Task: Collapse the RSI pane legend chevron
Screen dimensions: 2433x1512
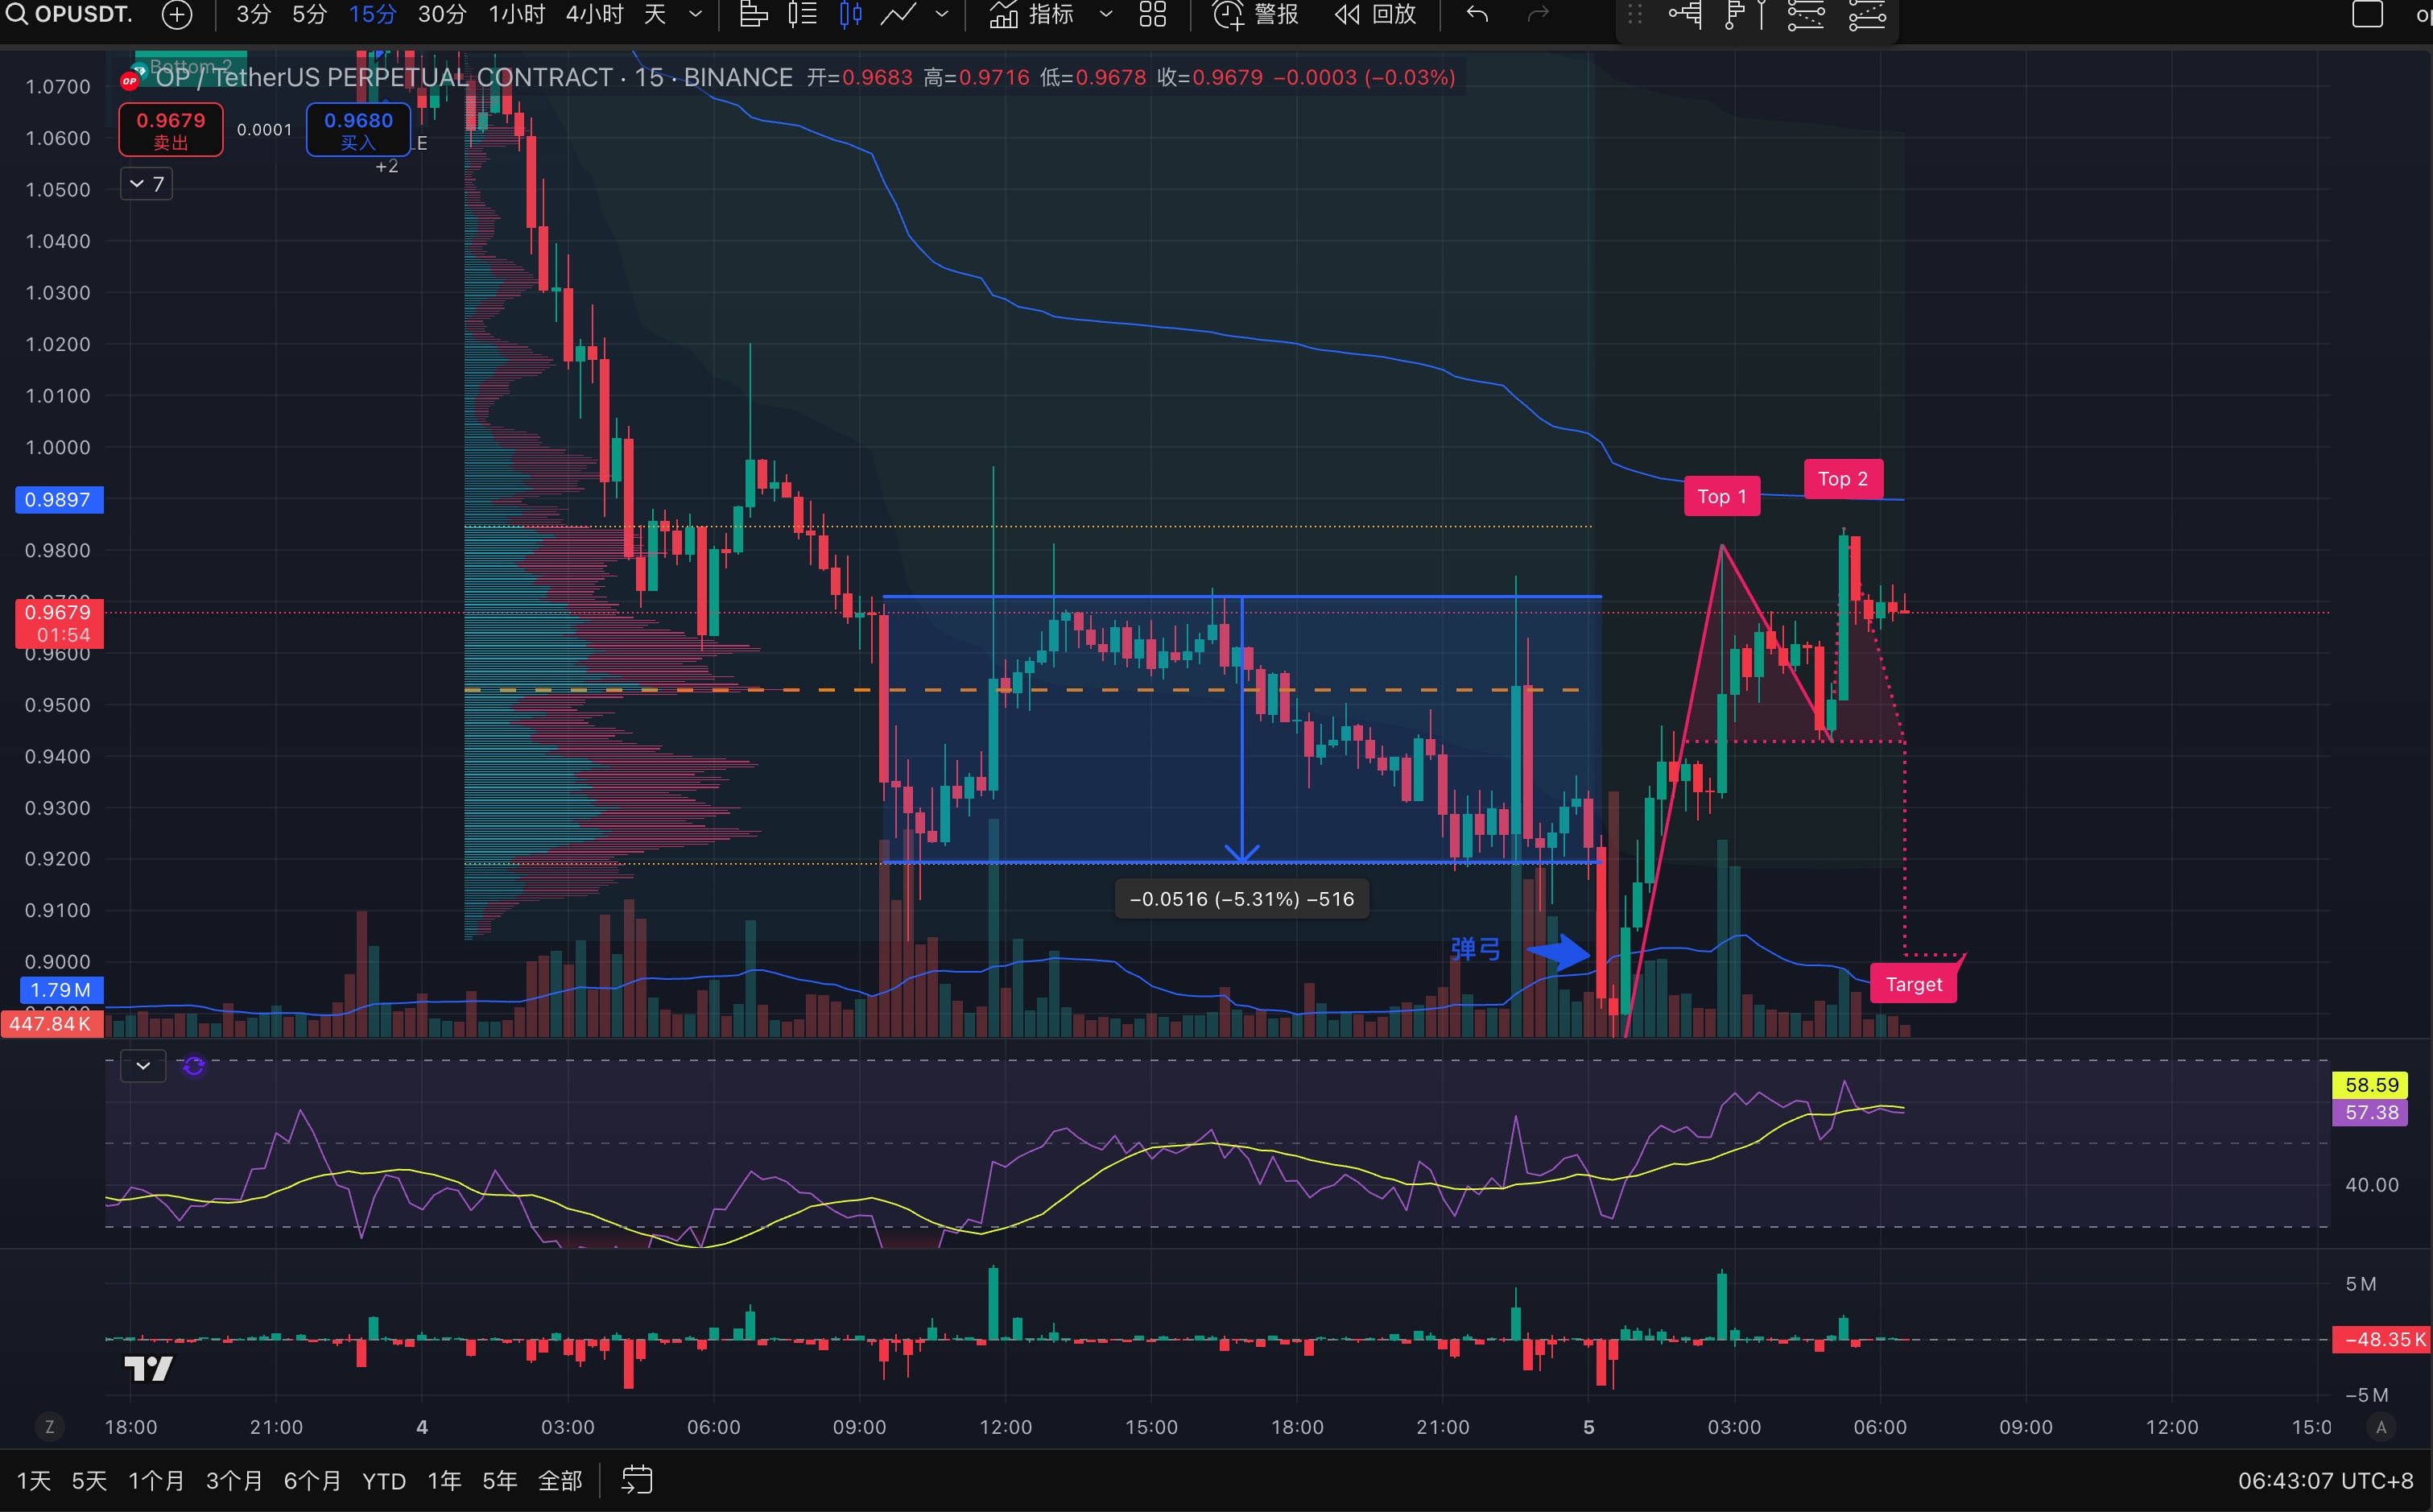Action: [x=143, y=1066]
